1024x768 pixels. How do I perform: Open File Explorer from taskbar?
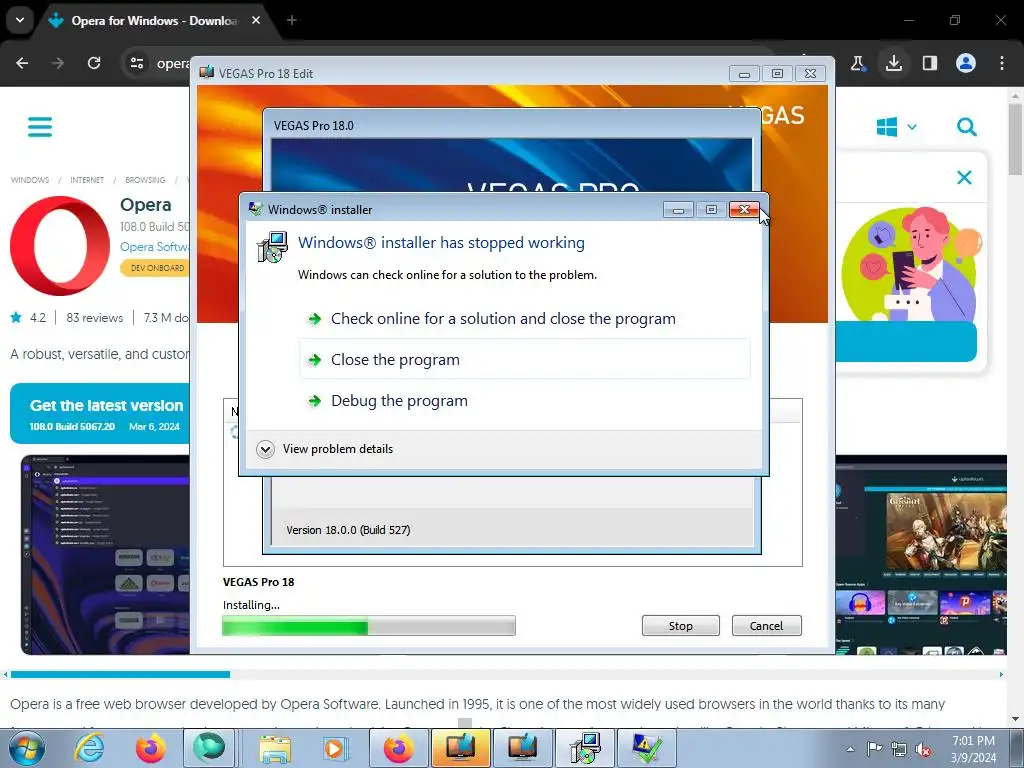pyautogui.click(x=275, y=748)
